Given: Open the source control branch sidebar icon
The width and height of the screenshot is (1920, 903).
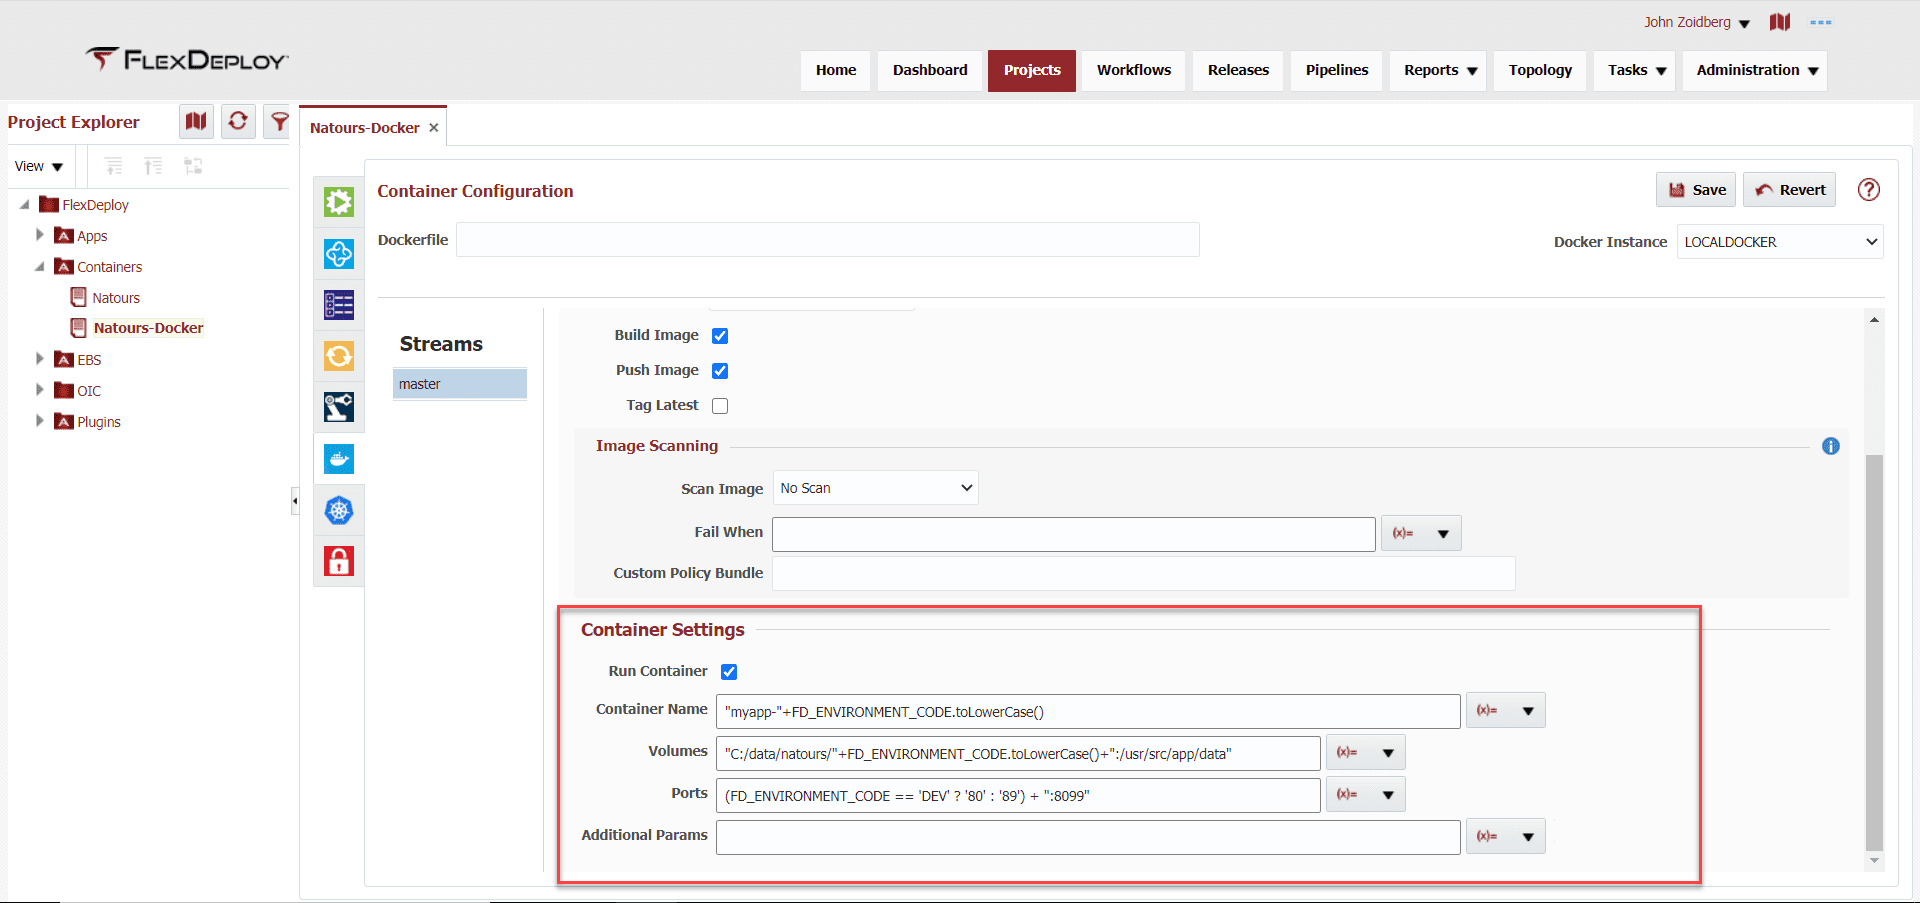Looking at the screenshot, I should [339, 407].
